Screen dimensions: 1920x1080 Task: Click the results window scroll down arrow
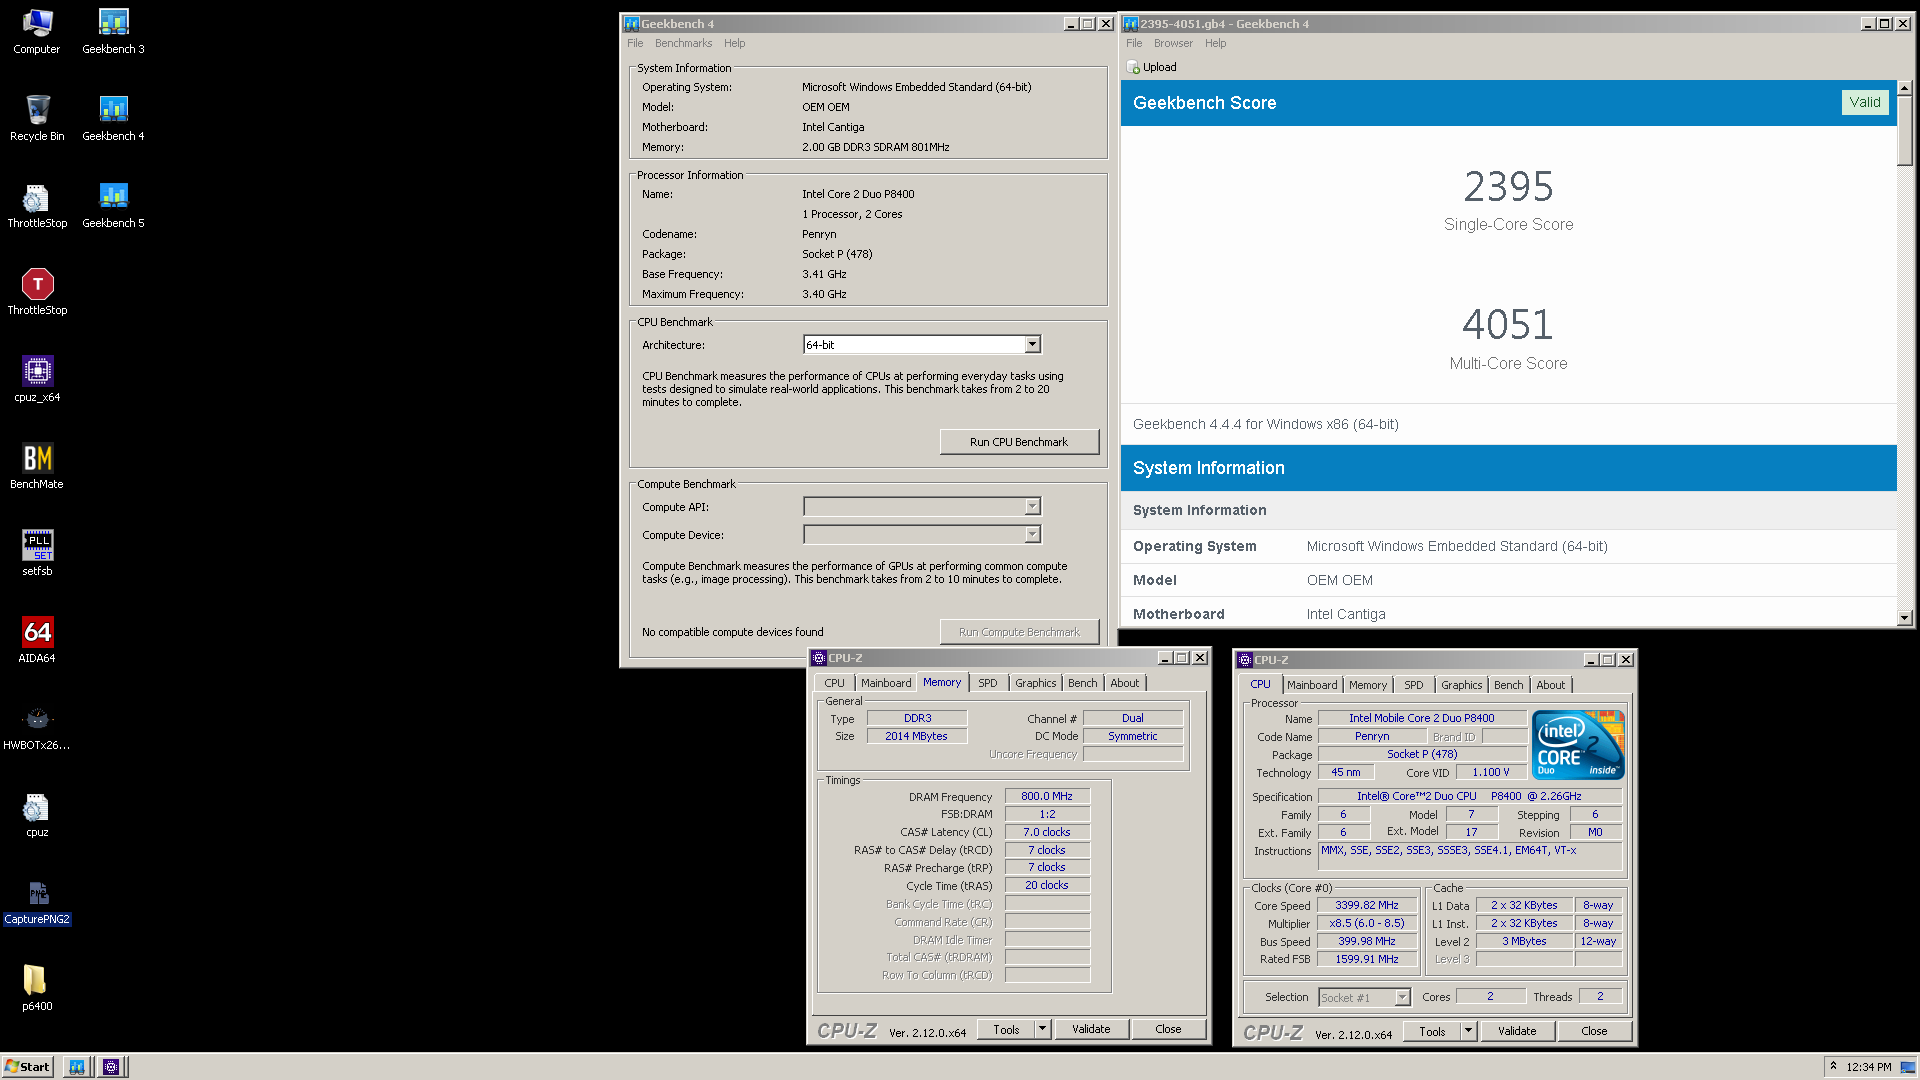(x=1905, y=618)
